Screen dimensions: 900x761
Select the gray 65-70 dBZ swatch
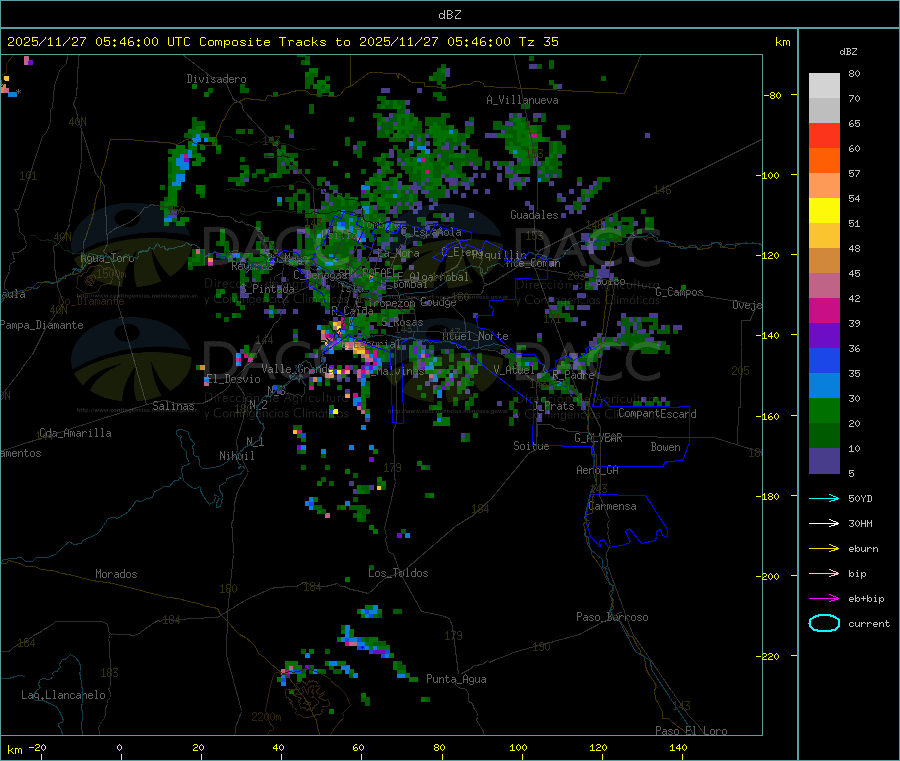[x=824, y=111]
